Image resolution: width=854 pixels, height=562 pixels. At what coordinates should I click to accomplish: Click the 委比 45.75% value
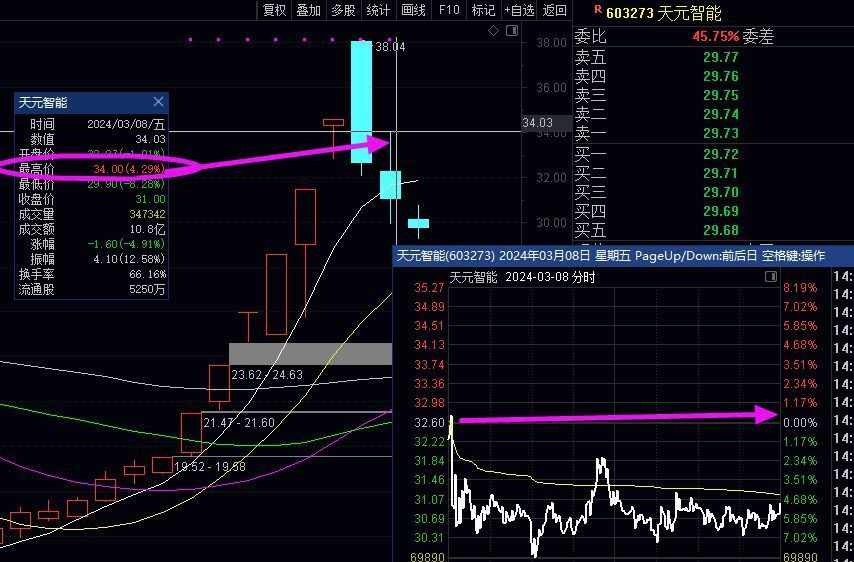pyautogui.click(x=716, y=37)
